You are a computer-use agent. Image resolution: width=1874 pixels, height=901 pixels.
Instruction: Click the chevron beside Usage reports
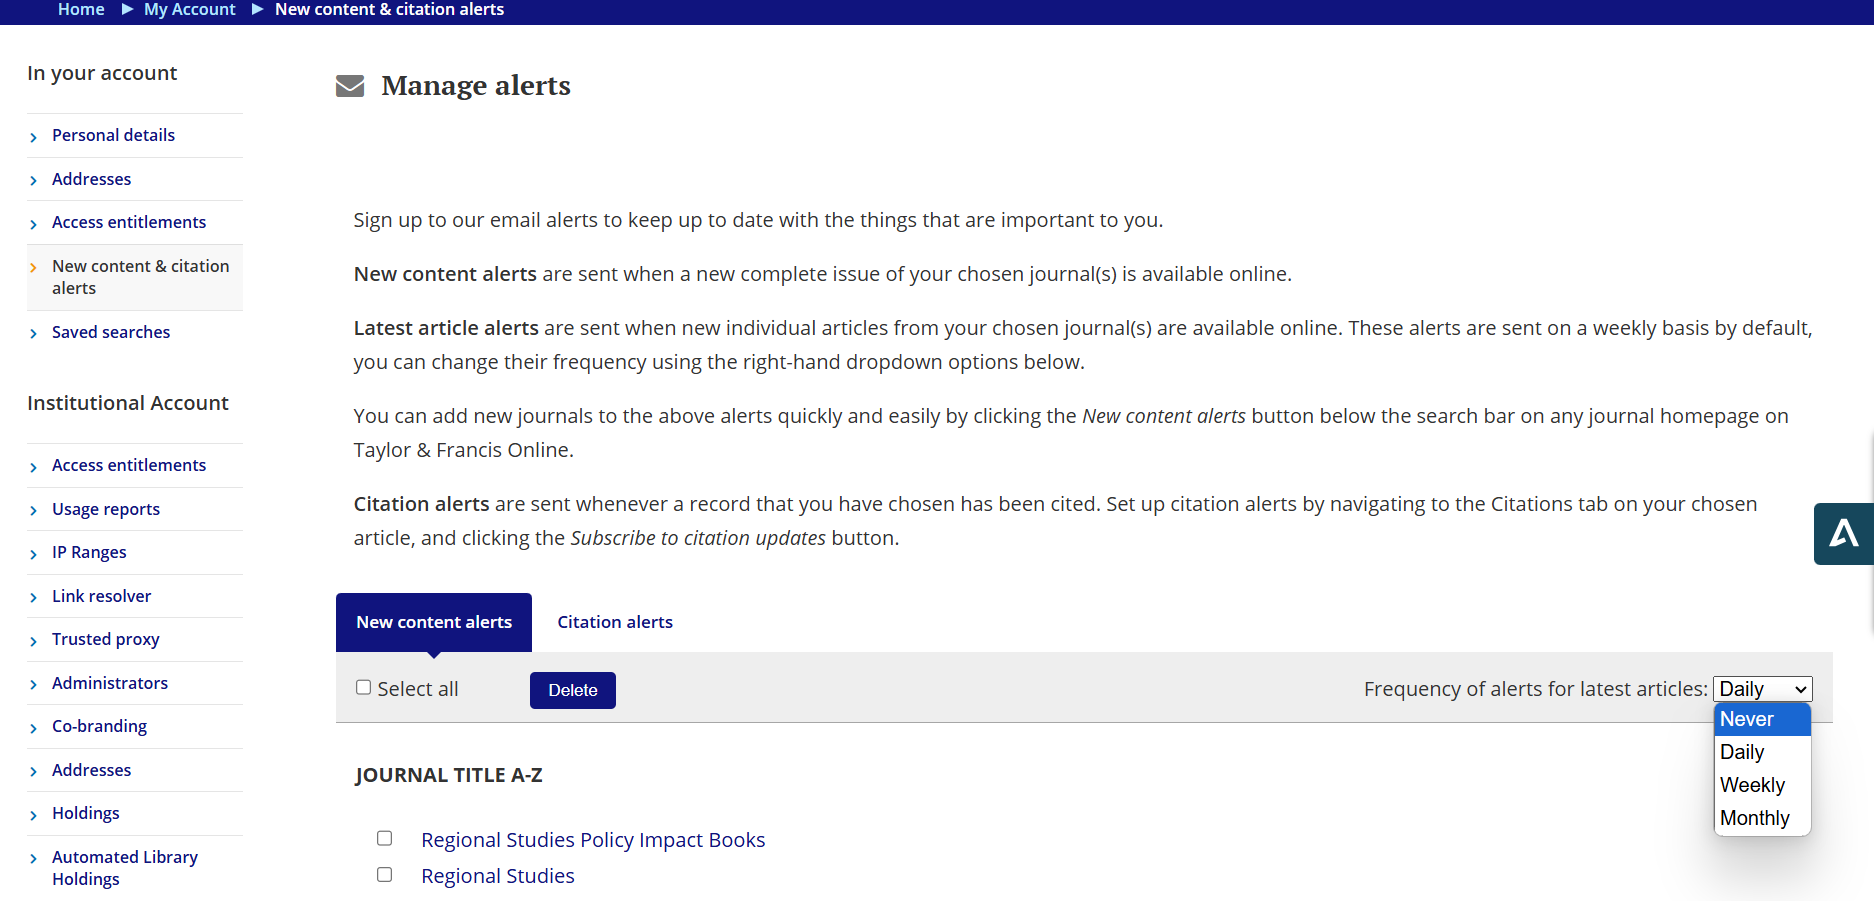35,509
